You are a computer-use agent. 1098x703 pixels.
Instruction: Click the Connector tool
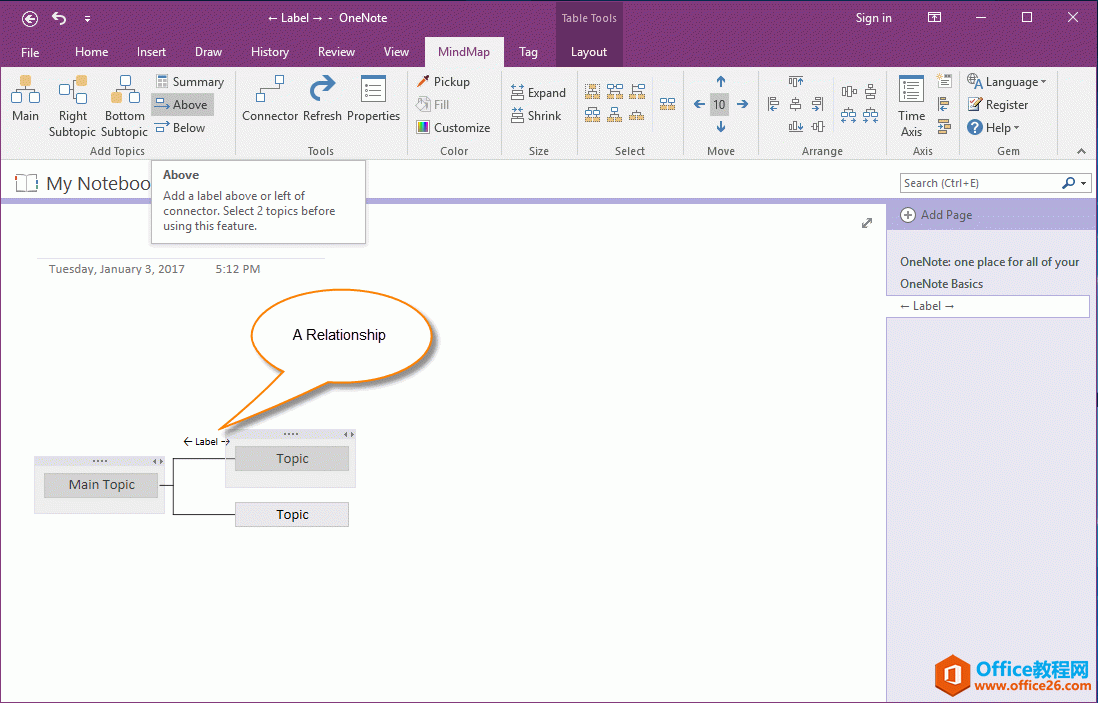(270, 100)
